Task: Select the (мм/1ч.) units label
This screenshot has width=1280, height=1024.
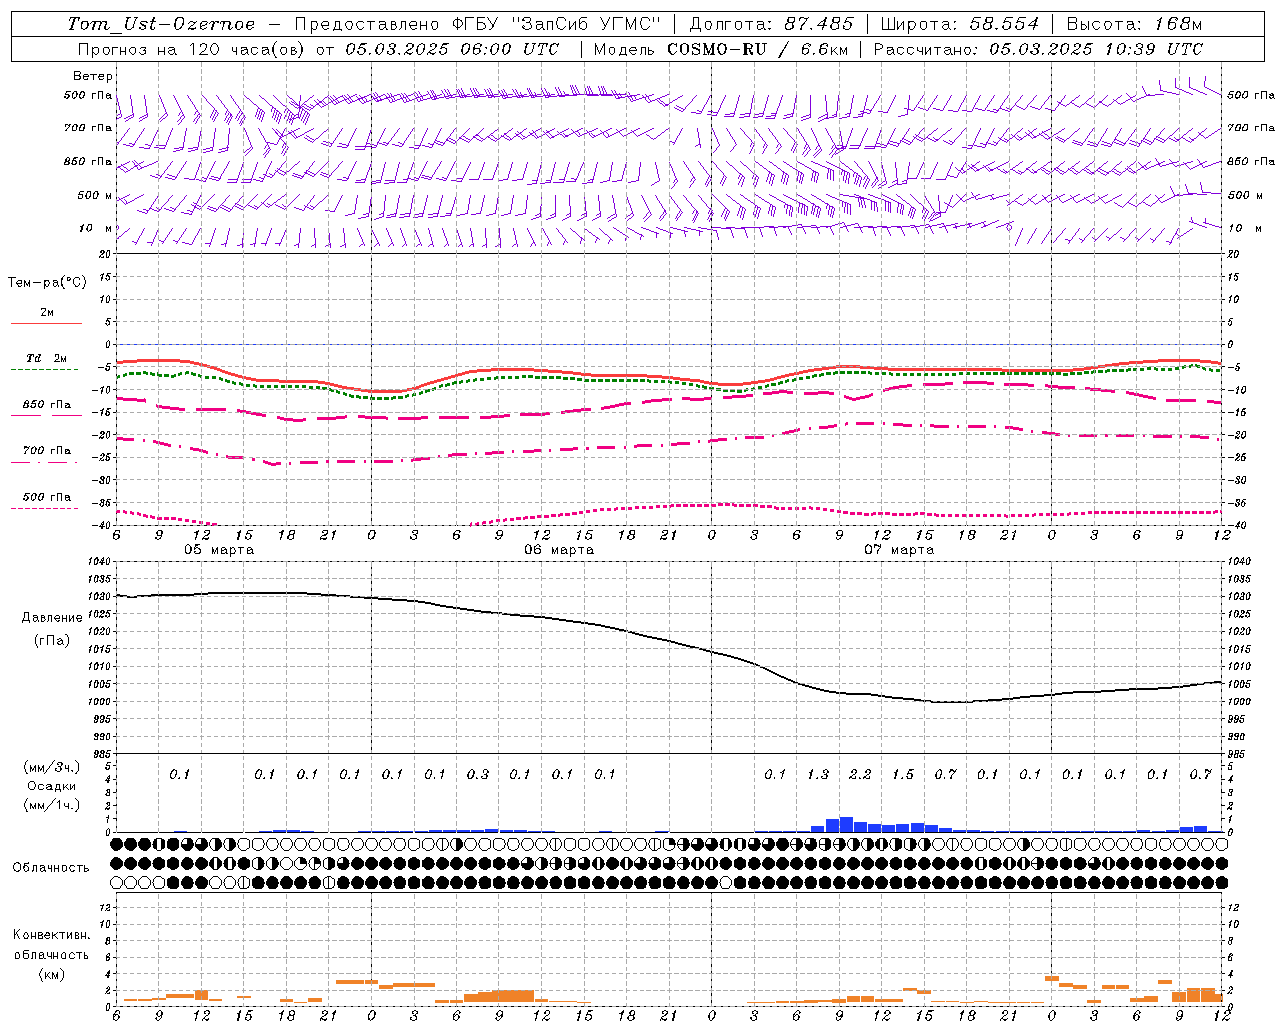Action: pos(52,805)
